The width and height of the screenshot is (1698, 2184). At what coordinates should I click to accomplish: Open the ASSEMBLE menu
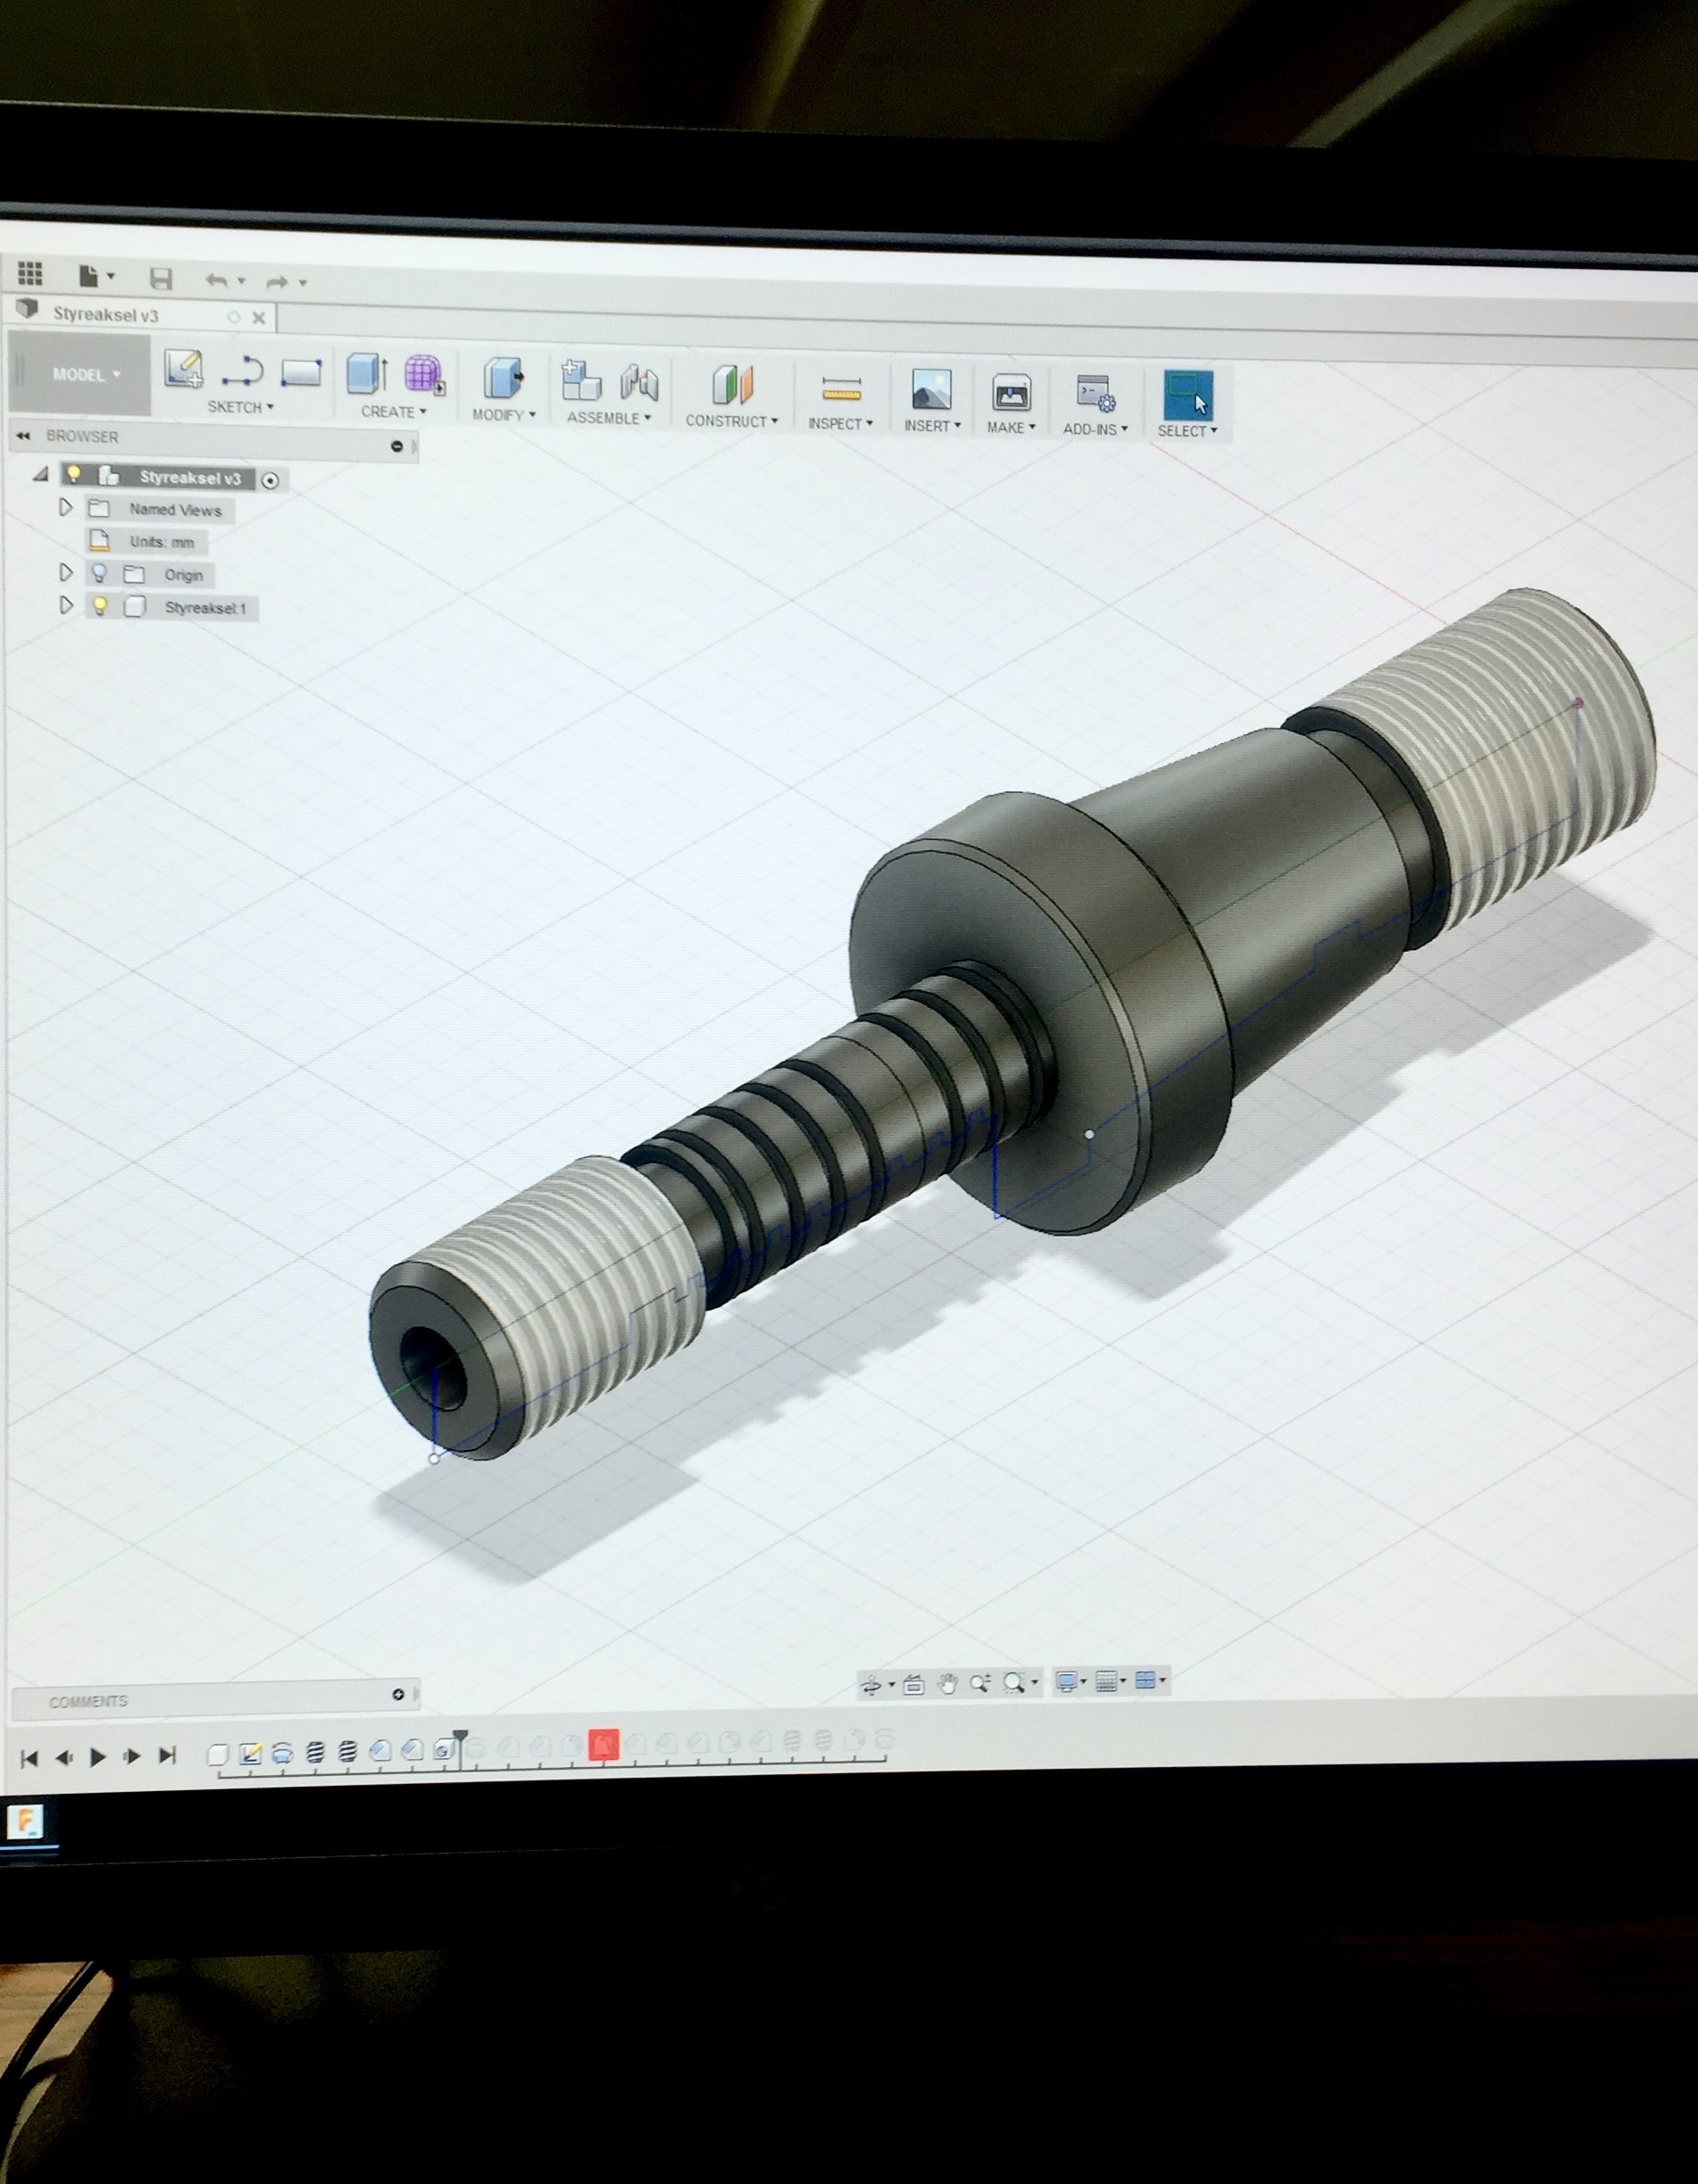[608, 418]
